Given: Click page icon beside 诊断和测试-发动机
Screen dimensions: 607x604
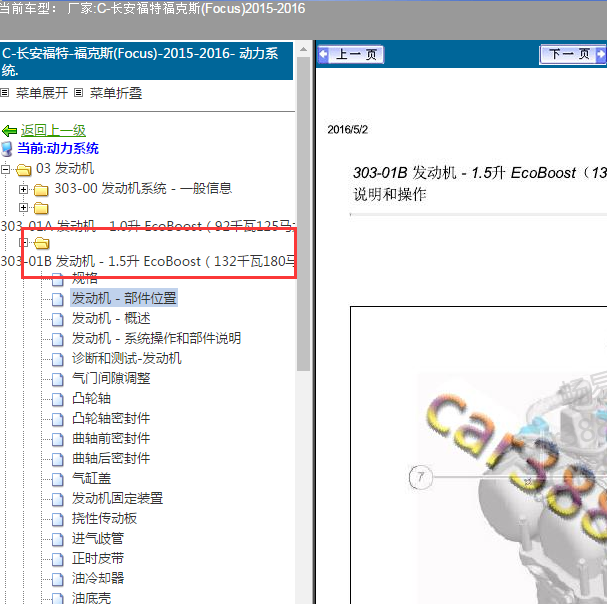Looking at the screenshot, I should click(58, 359).
